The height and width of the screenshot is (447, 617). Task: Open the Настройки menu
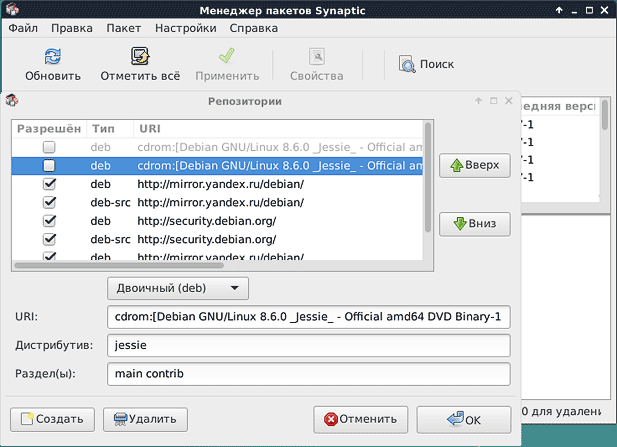coord(186,28)
